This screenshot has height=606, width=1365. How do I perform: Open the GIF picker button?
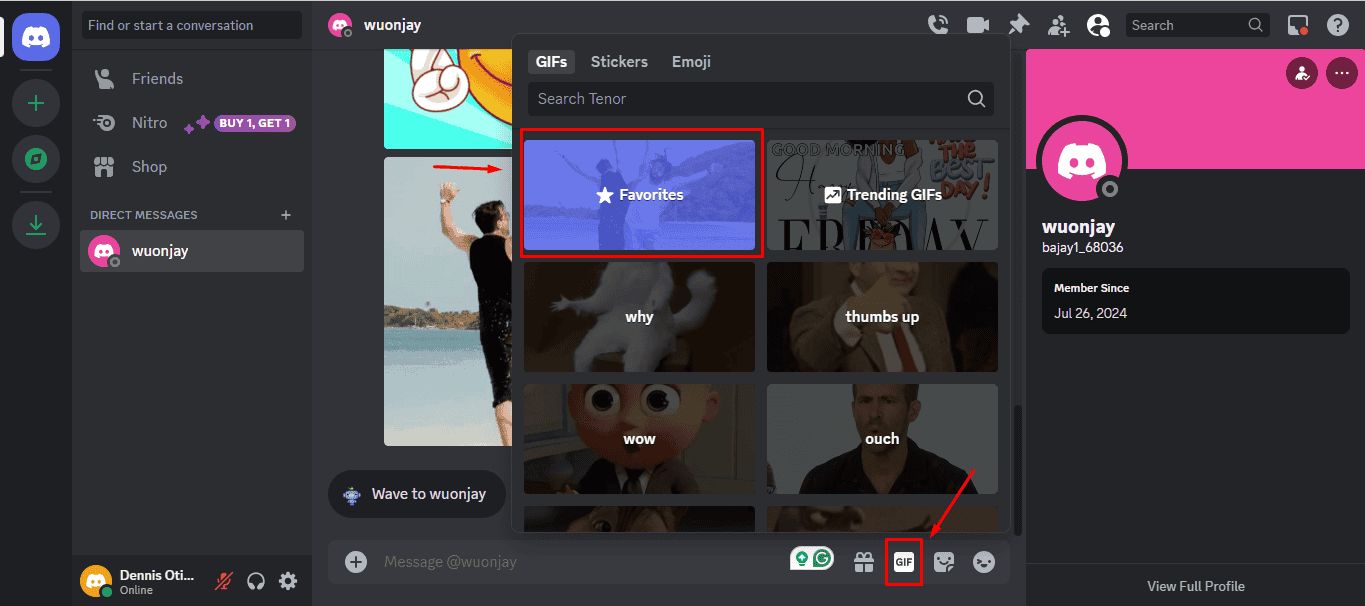coord(904,562)
